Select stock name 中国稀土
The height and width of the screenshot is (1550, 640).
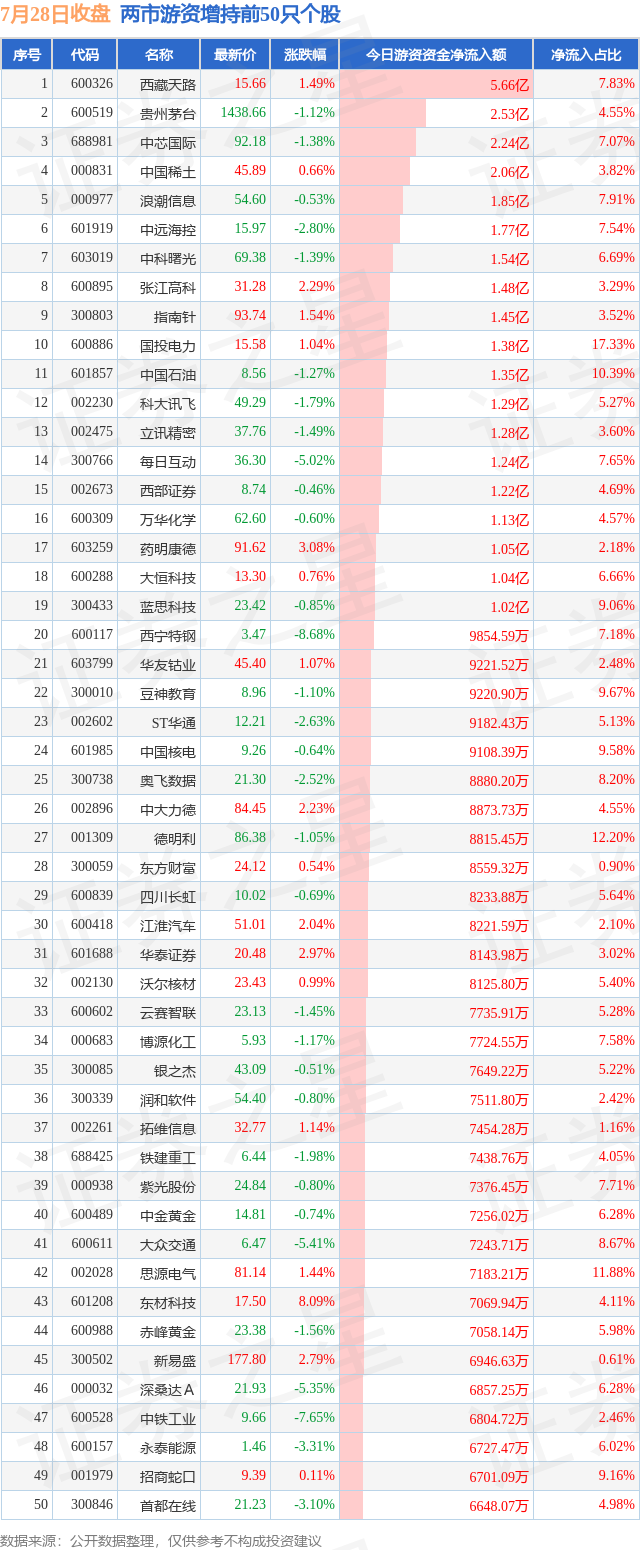168,172
